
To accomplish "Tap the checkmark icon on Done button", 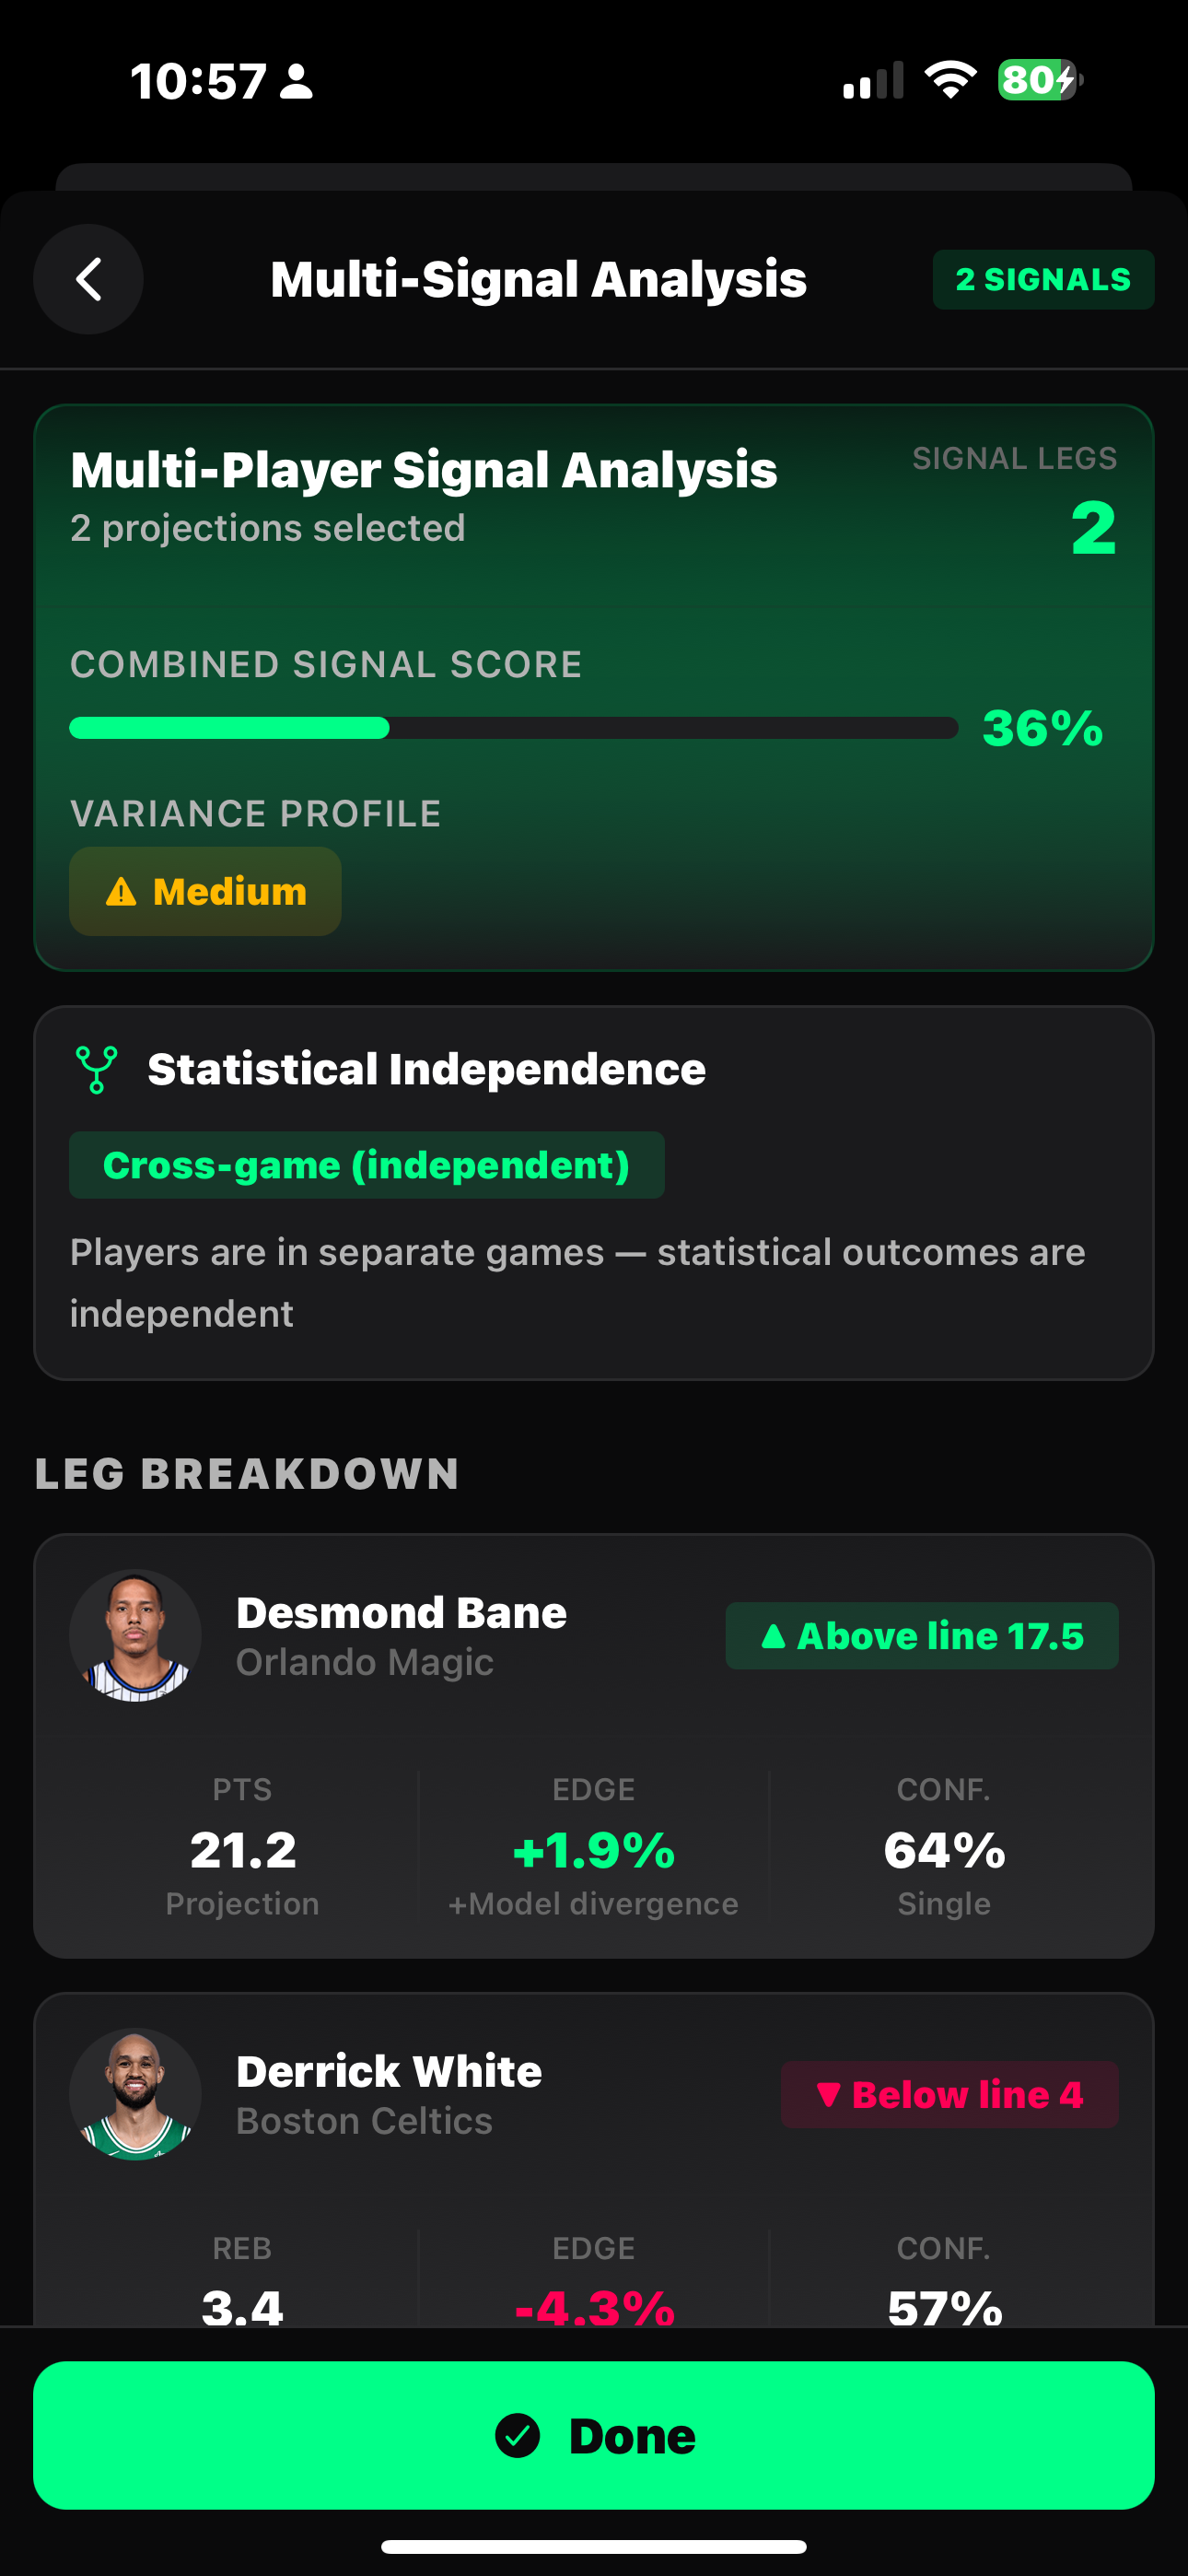I will (518, 2435).
